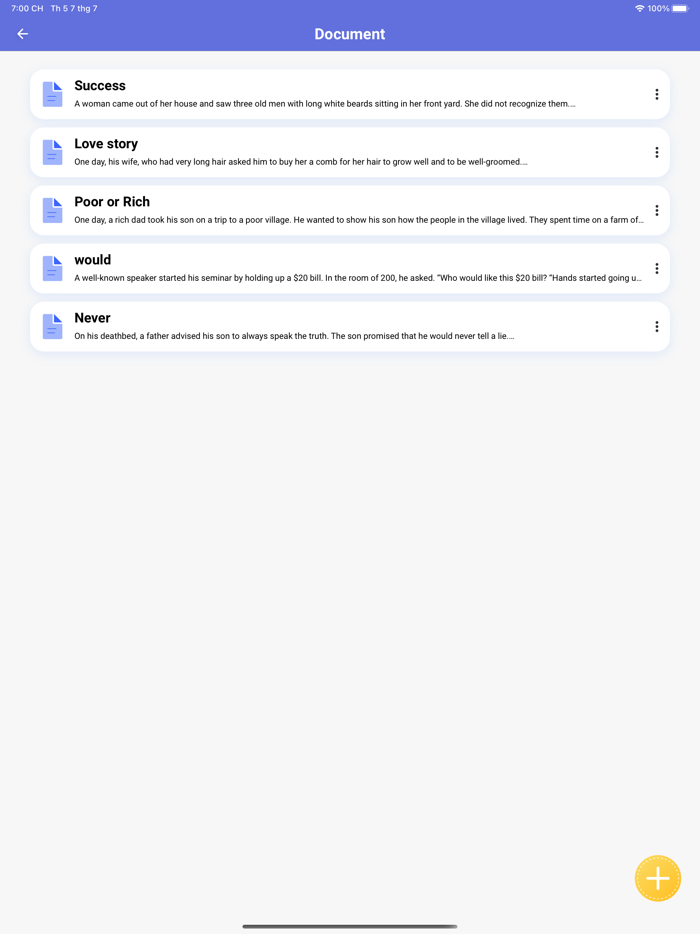Click the battery indicator in status bar
Image resolution: width=700 pixels, height=934 pixels.
[x=682, y=7]
